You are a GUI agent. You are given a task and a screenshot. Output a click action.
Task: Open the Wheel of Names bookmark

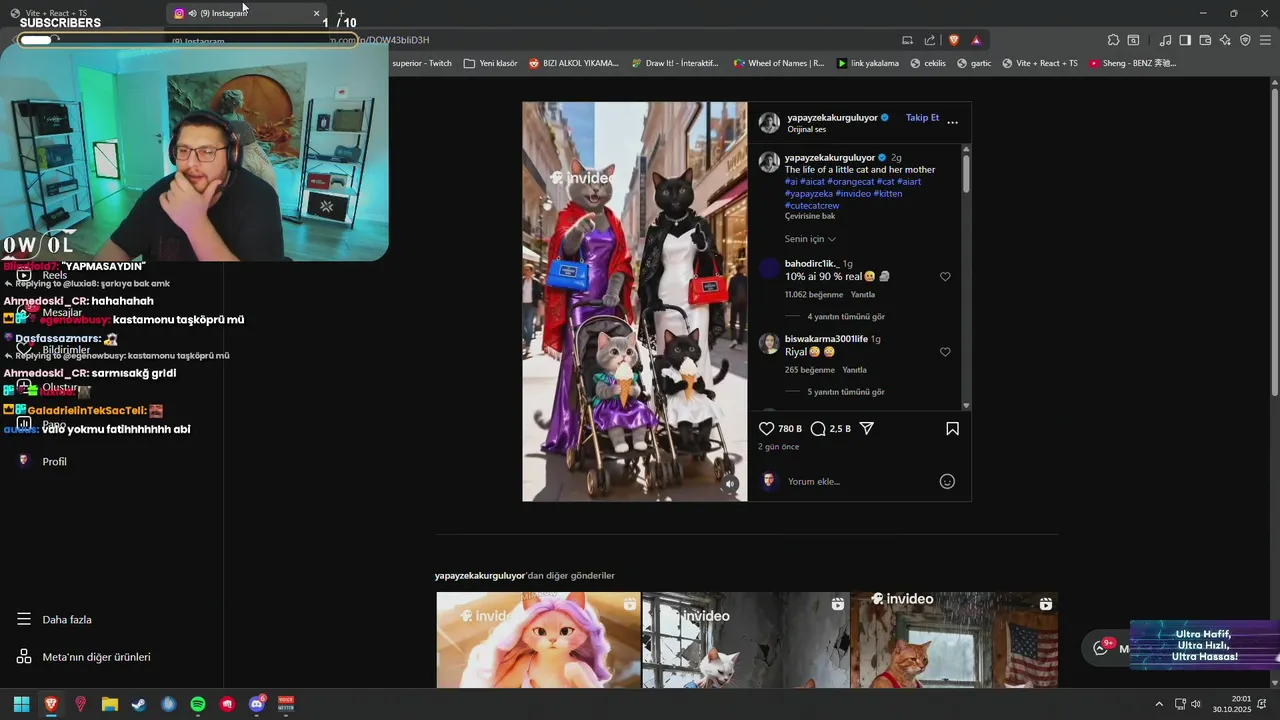(779, 63)
